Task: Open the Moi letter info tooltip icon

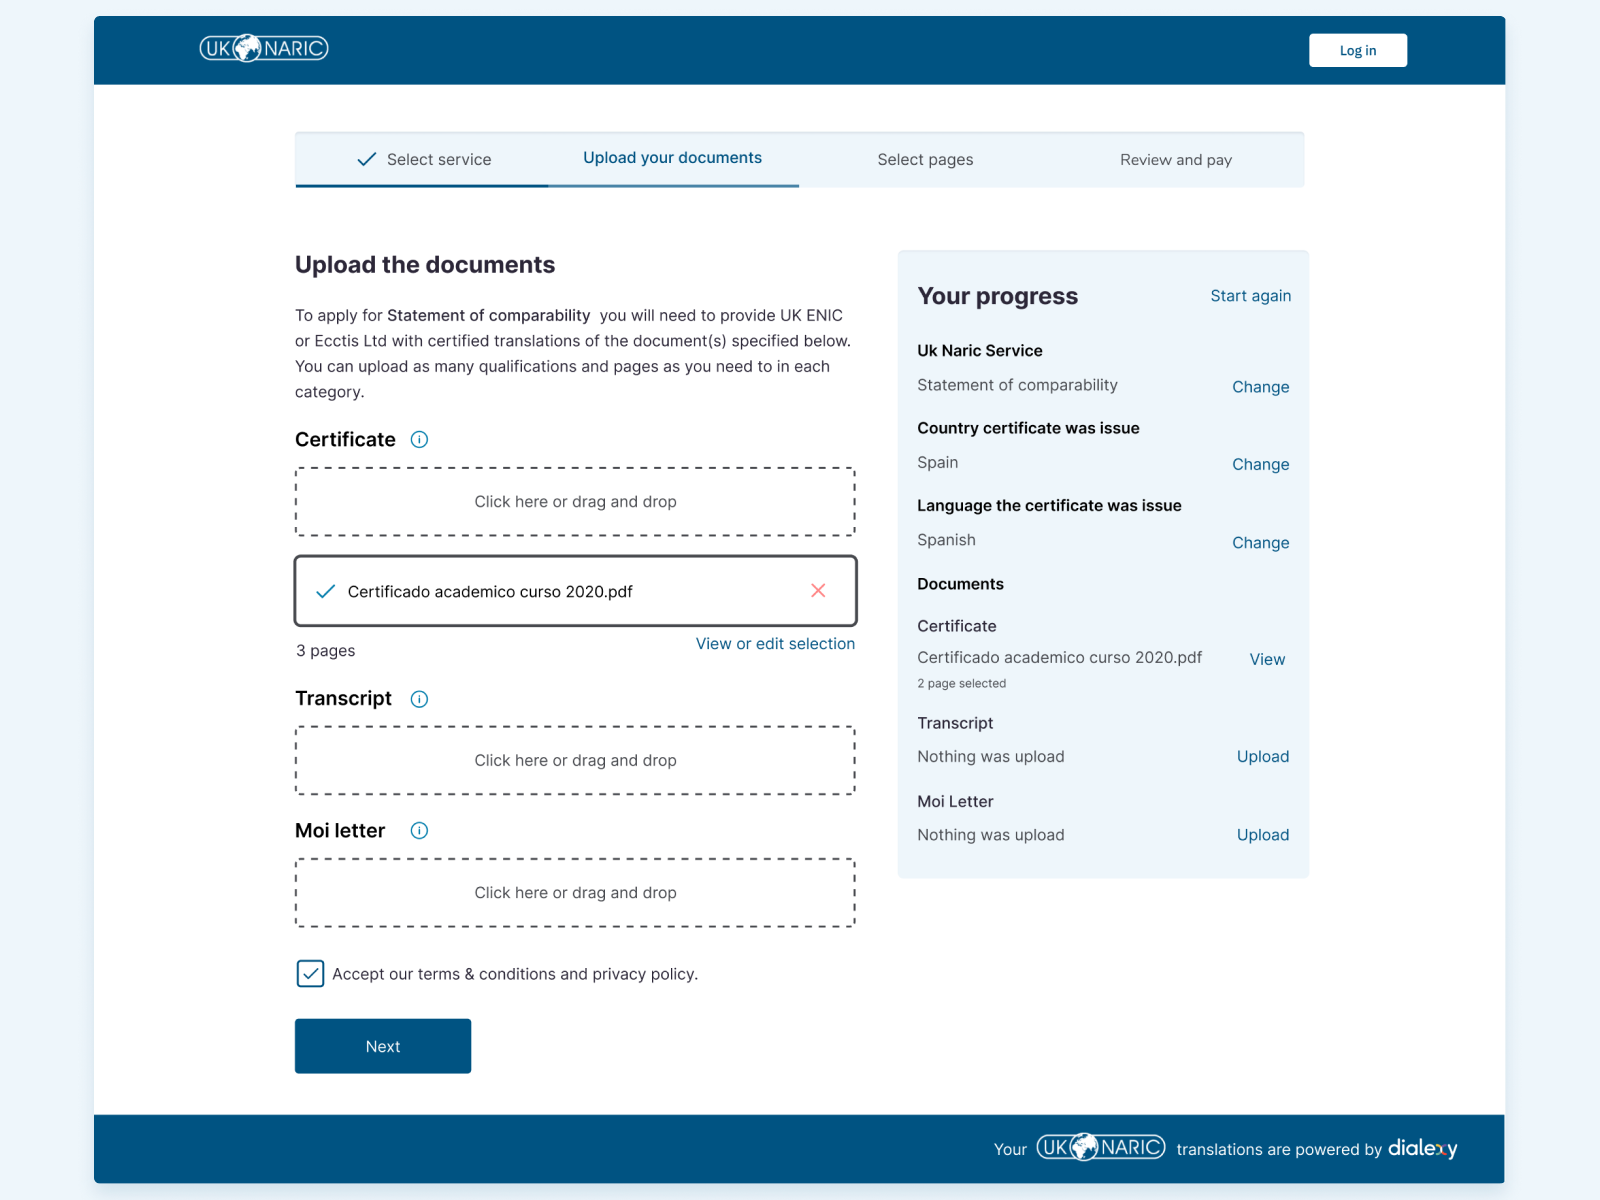Action: (419, 830)
